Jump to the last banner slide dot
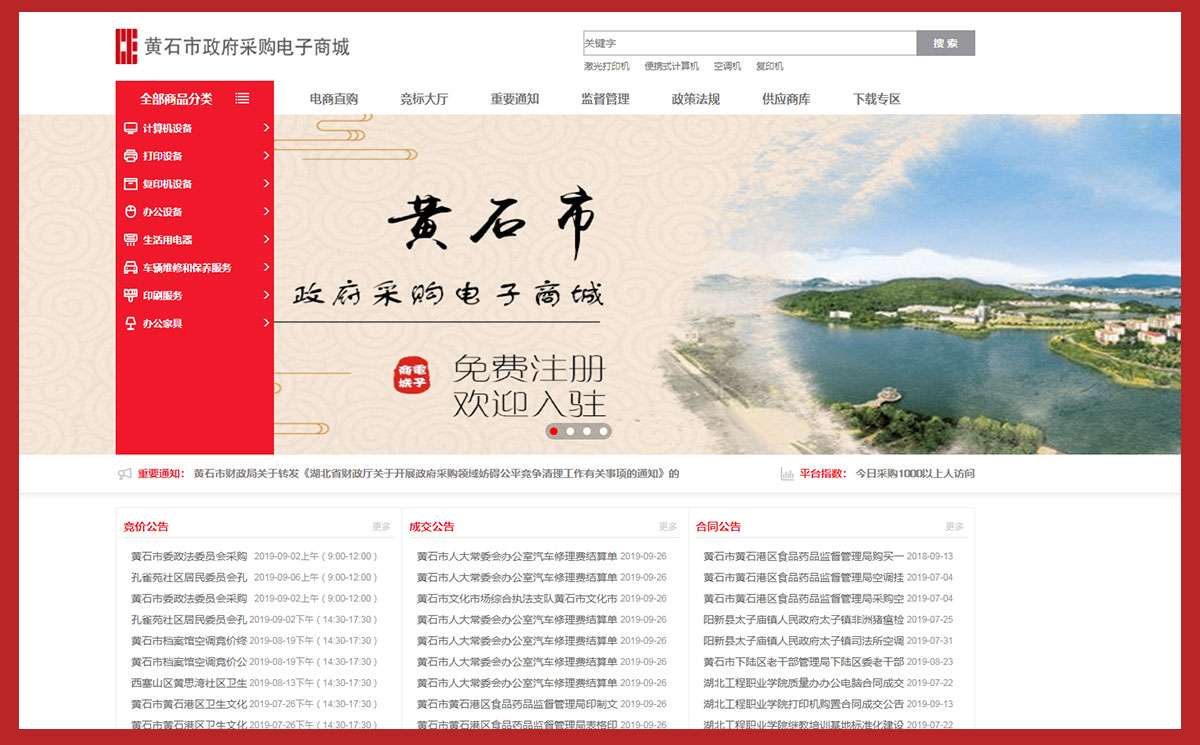The width and height of the screenshot is (1200, 745). click(x=603, y=431)
